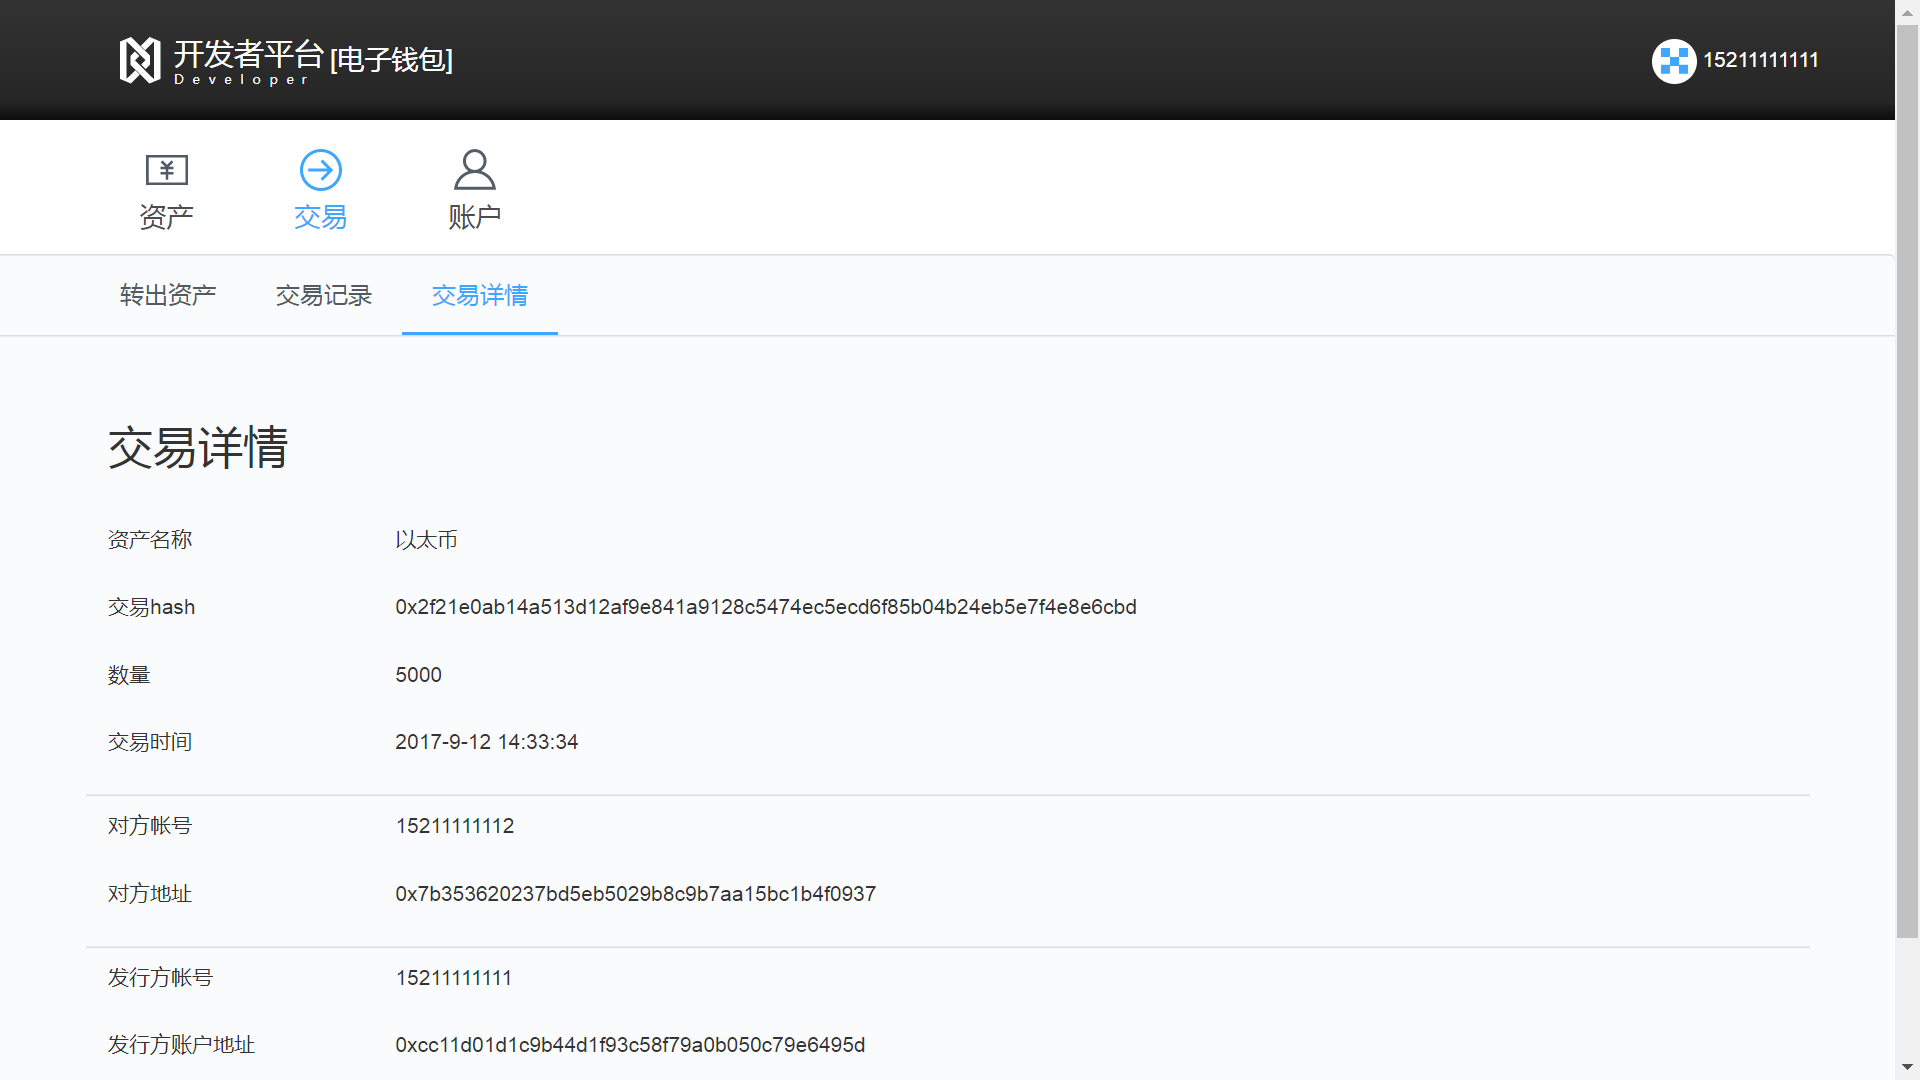The image size is (1920, 1080).
Task: Click the 15211111111 username in header
Action: (1760, 60)
